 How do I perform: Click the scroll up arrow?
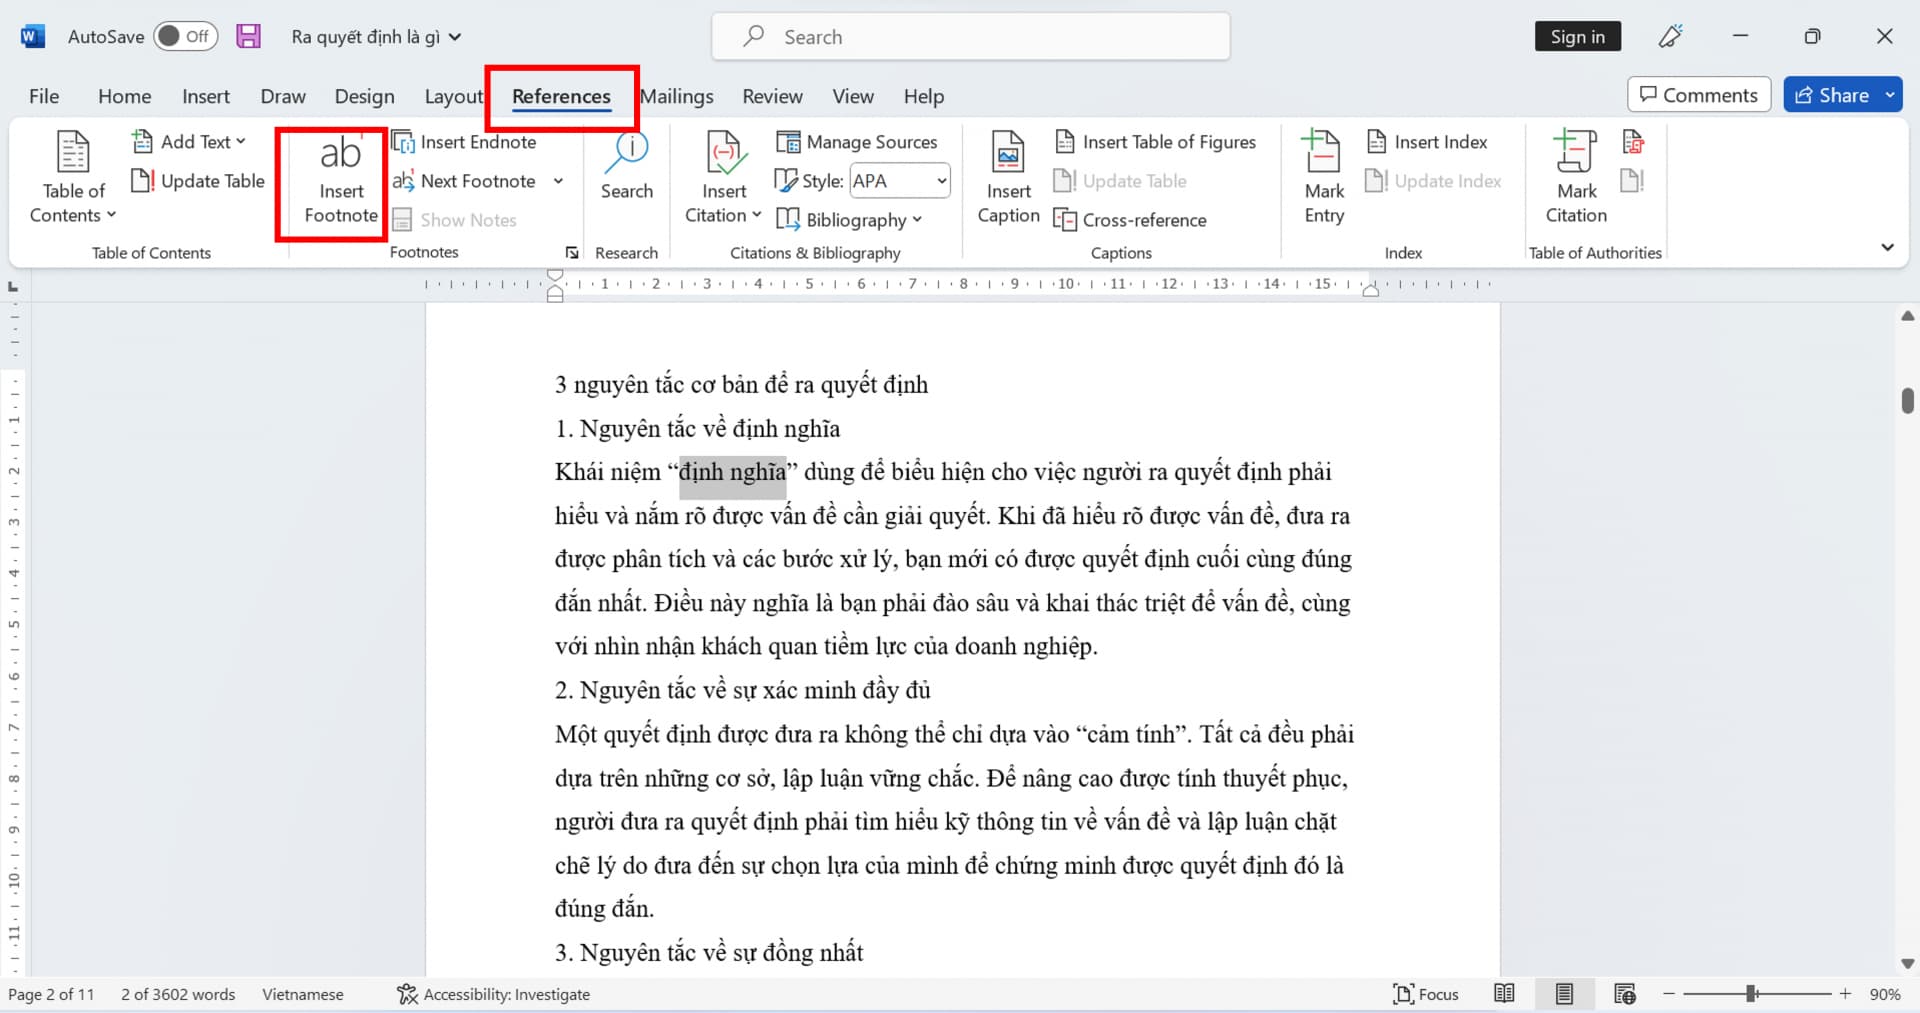[1907, 316]
